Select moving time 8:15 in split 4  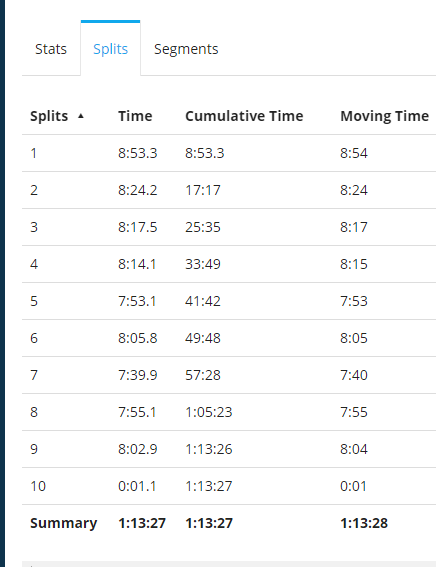tap(354, 264)
